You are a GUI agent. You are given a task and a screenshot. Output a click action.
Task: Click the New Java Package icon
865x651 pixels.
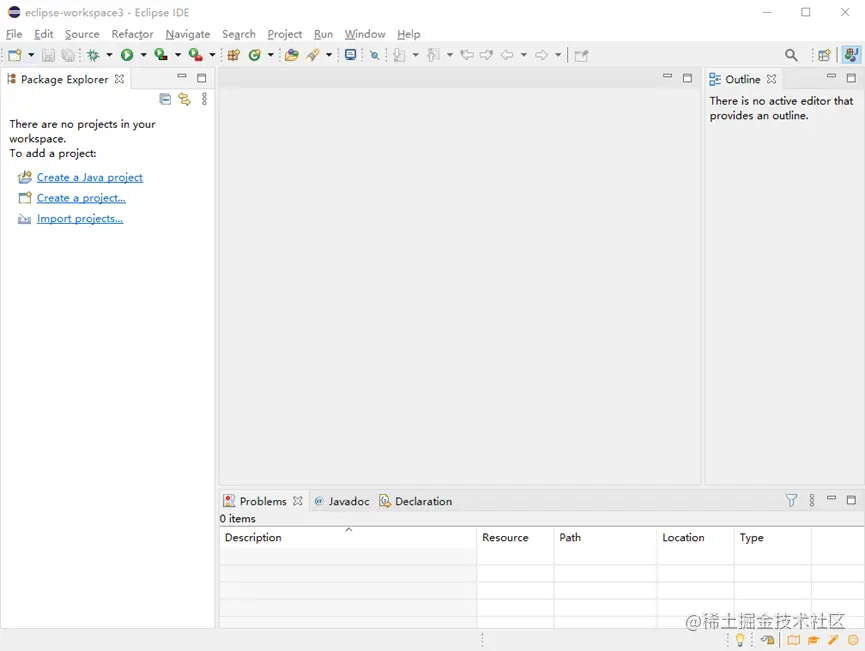(234, 55)
